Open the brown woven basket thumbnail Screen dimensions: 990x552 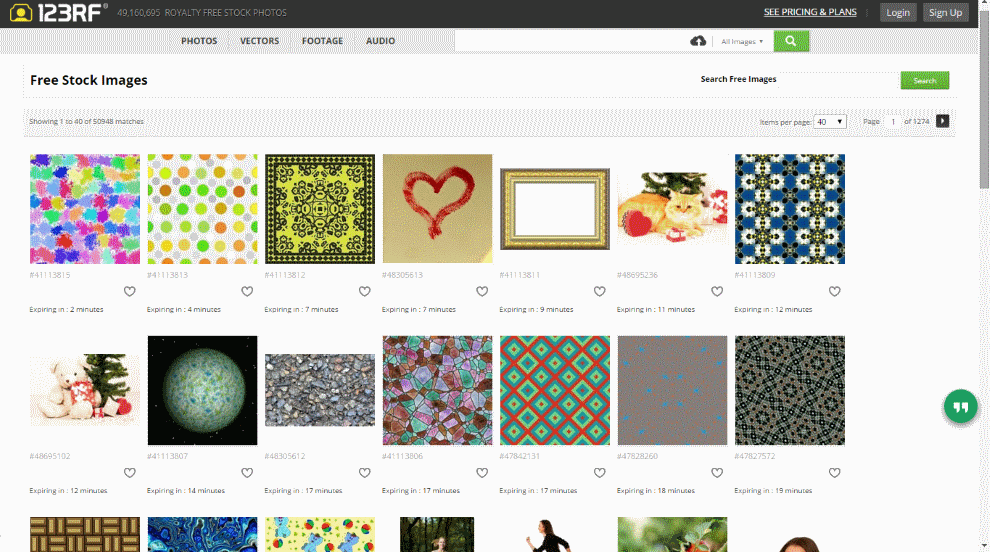coord(85,534)
